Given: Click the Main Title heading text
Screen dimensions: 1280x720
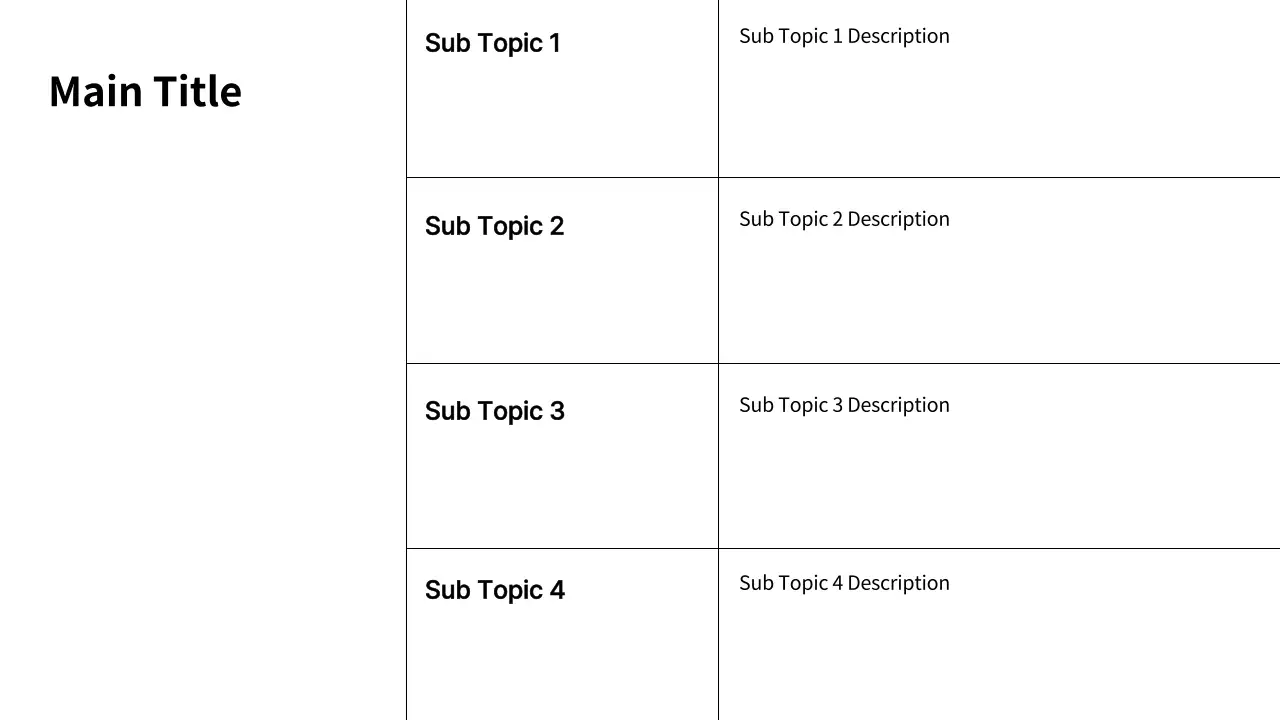Looking at the screenshot, I should pos(145,91).
